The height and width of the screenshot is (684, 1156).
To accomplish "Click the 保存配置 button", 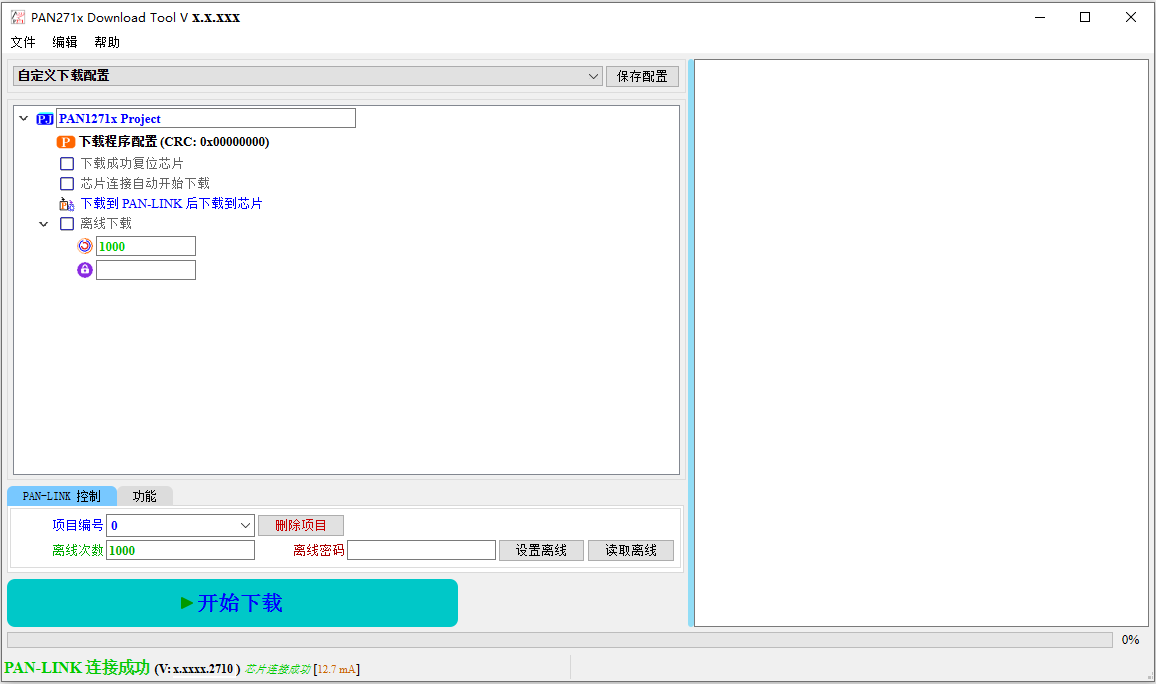I will (x=642, y=76).
